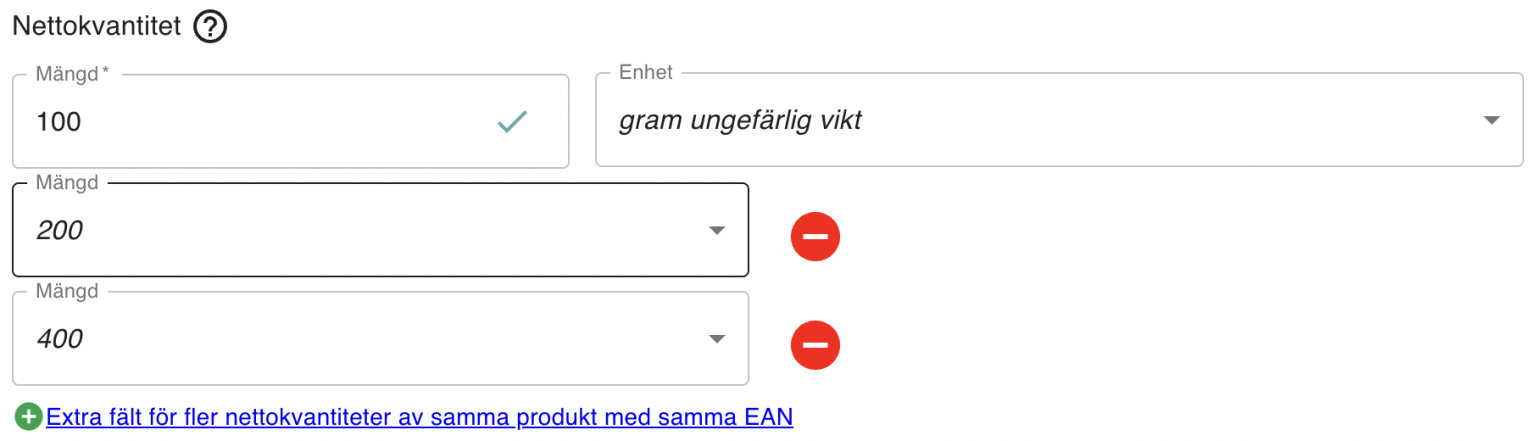Screen dimensions: 1536x441
Task: Click the Enhet field label
Action: (x=646, y=73)
